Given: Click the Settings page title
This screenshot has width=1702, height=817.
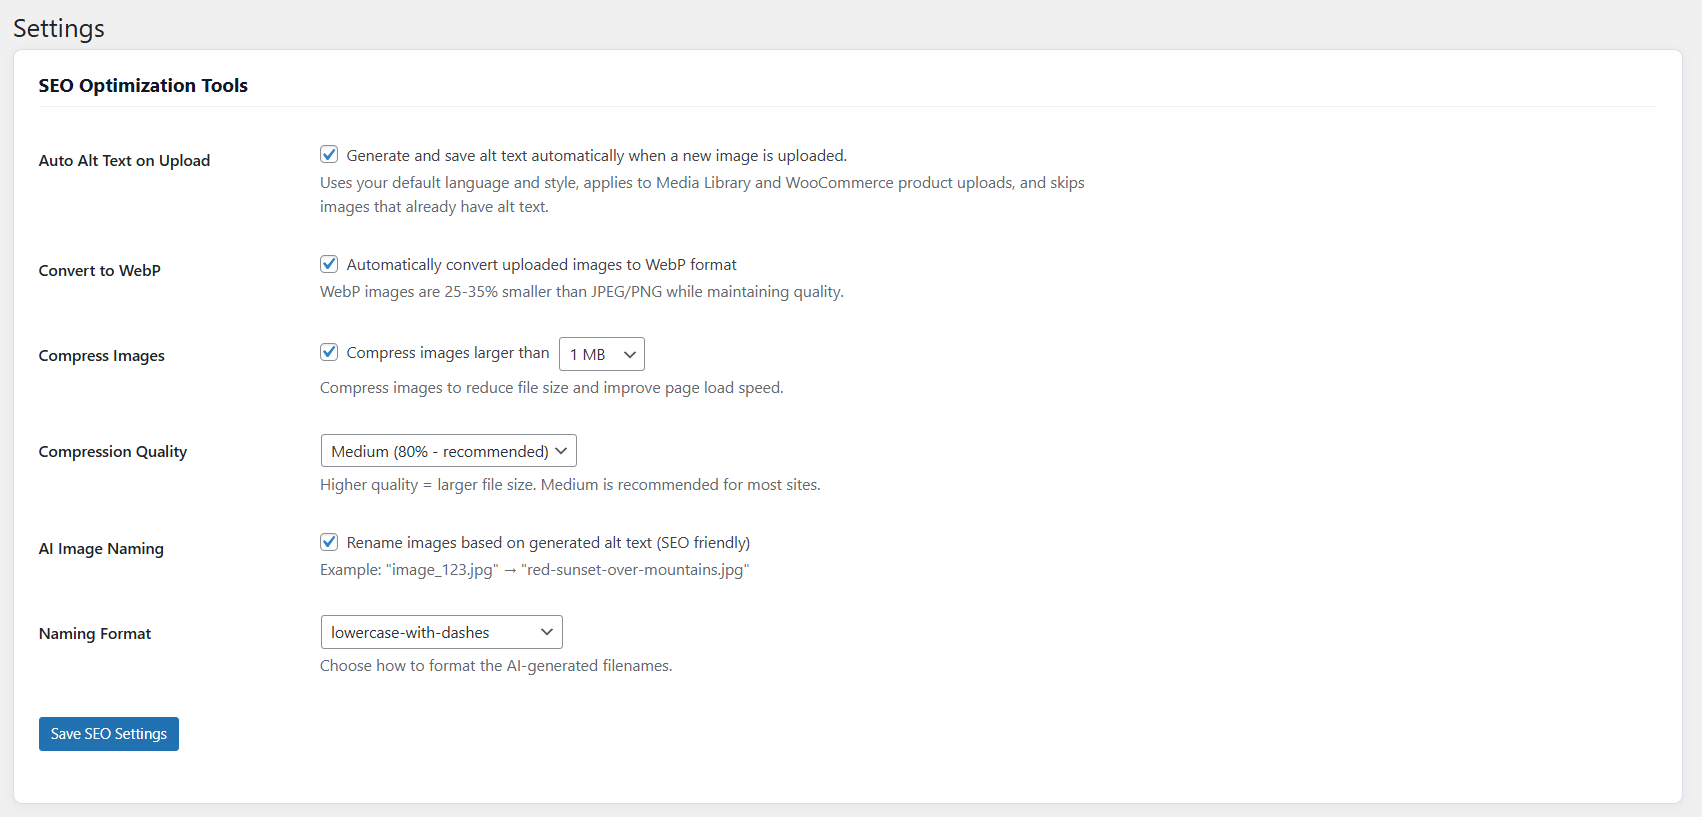Looking at the screenshot, I should click(x=59, y=29).
